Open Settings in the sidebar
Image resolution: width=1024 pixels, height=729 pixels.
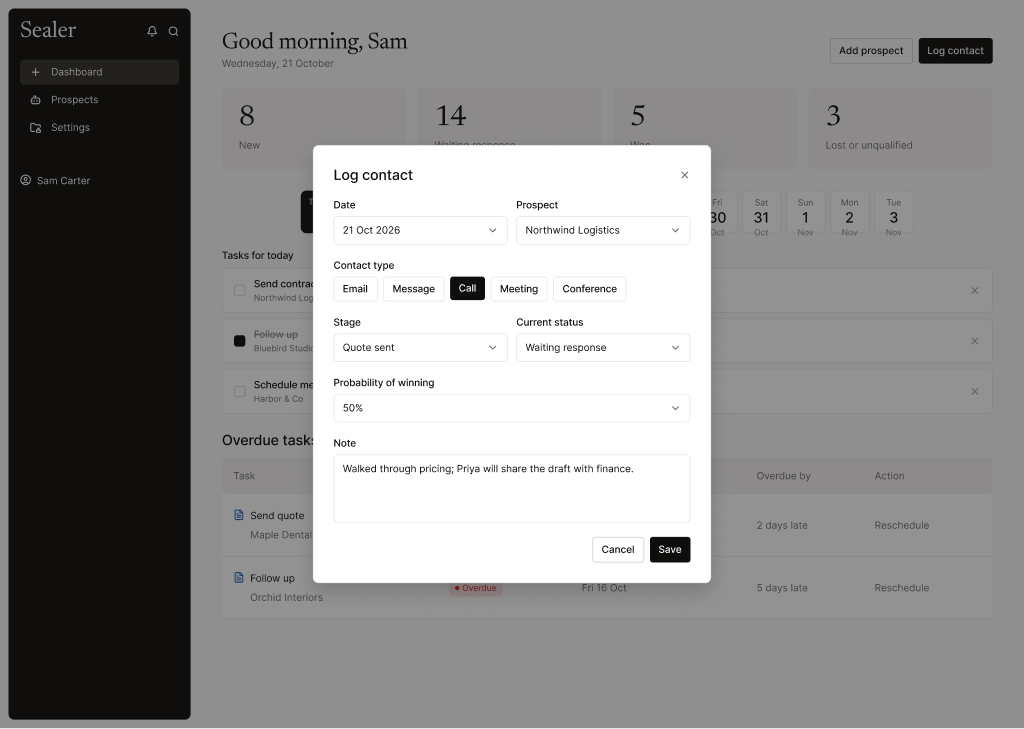click(x=99, y=127)
